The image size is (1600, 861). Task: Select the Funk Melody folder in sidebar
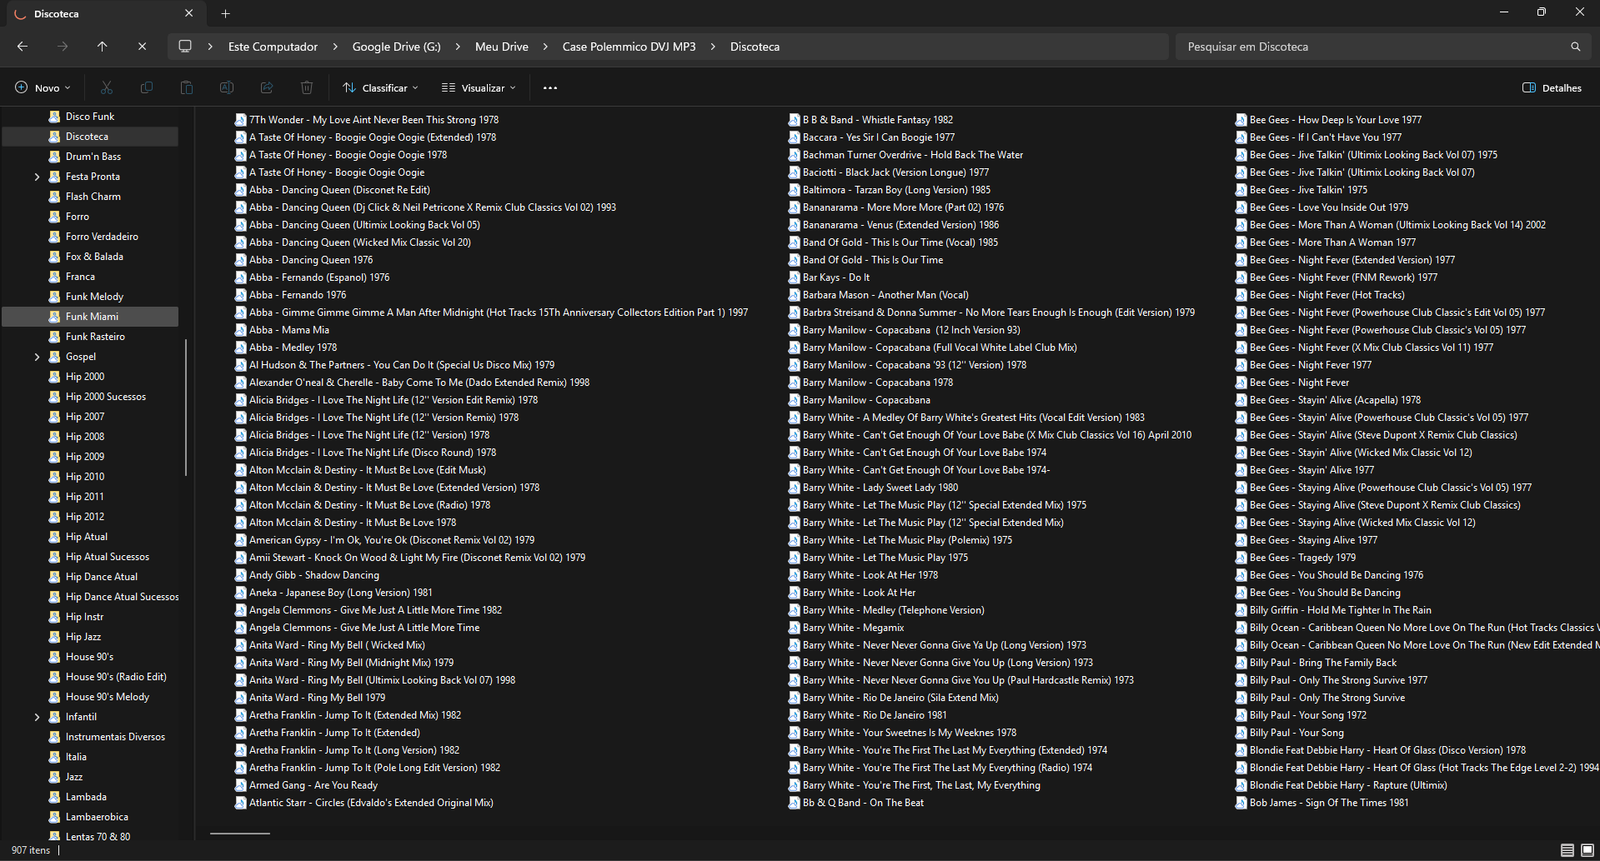pyautogui.click(x=94, y=297)
